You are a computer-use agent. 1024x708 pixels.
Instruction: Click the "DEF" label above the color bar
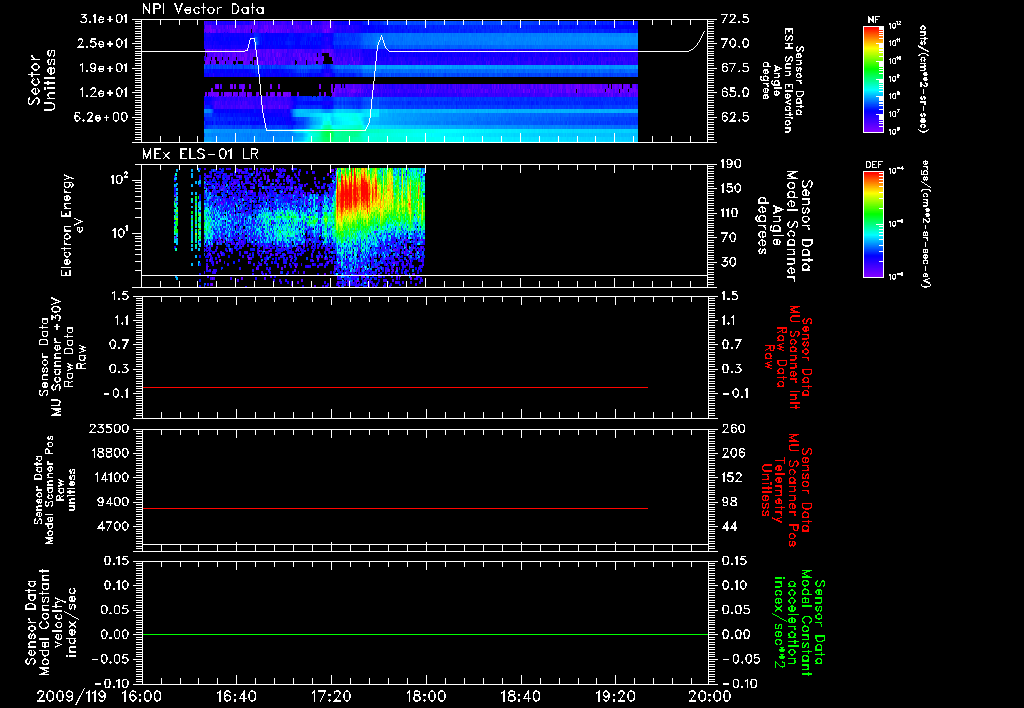pos(874,165)
